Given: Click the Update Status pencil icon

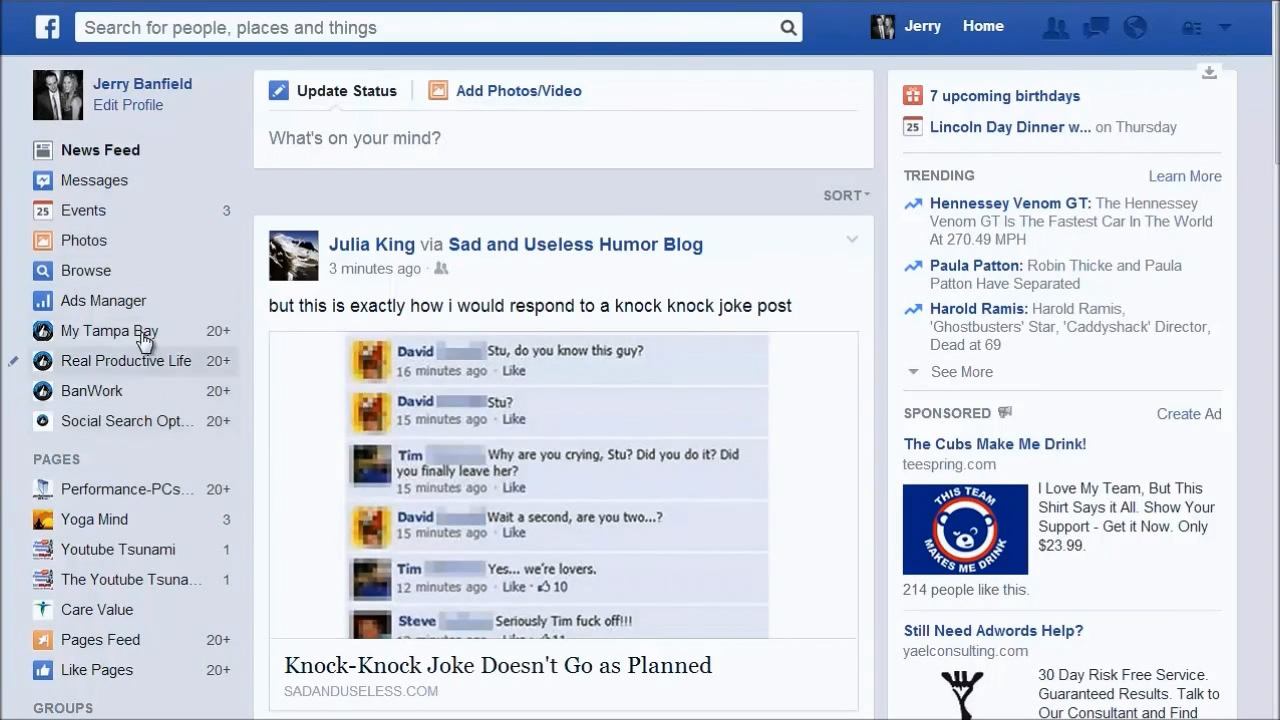Looking at the screenshot, I should (278, 91).
